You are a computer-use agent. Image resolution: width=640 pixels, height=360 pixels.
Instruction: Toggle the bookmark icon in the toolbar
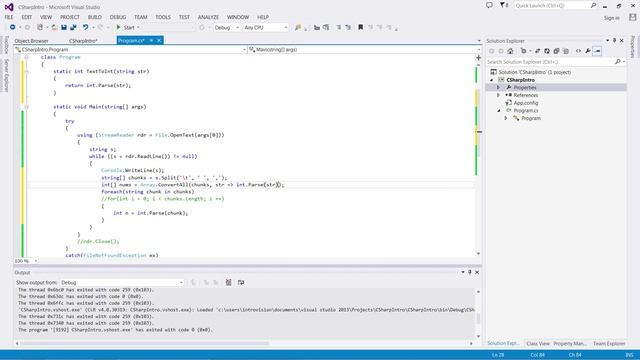[360, 27]
